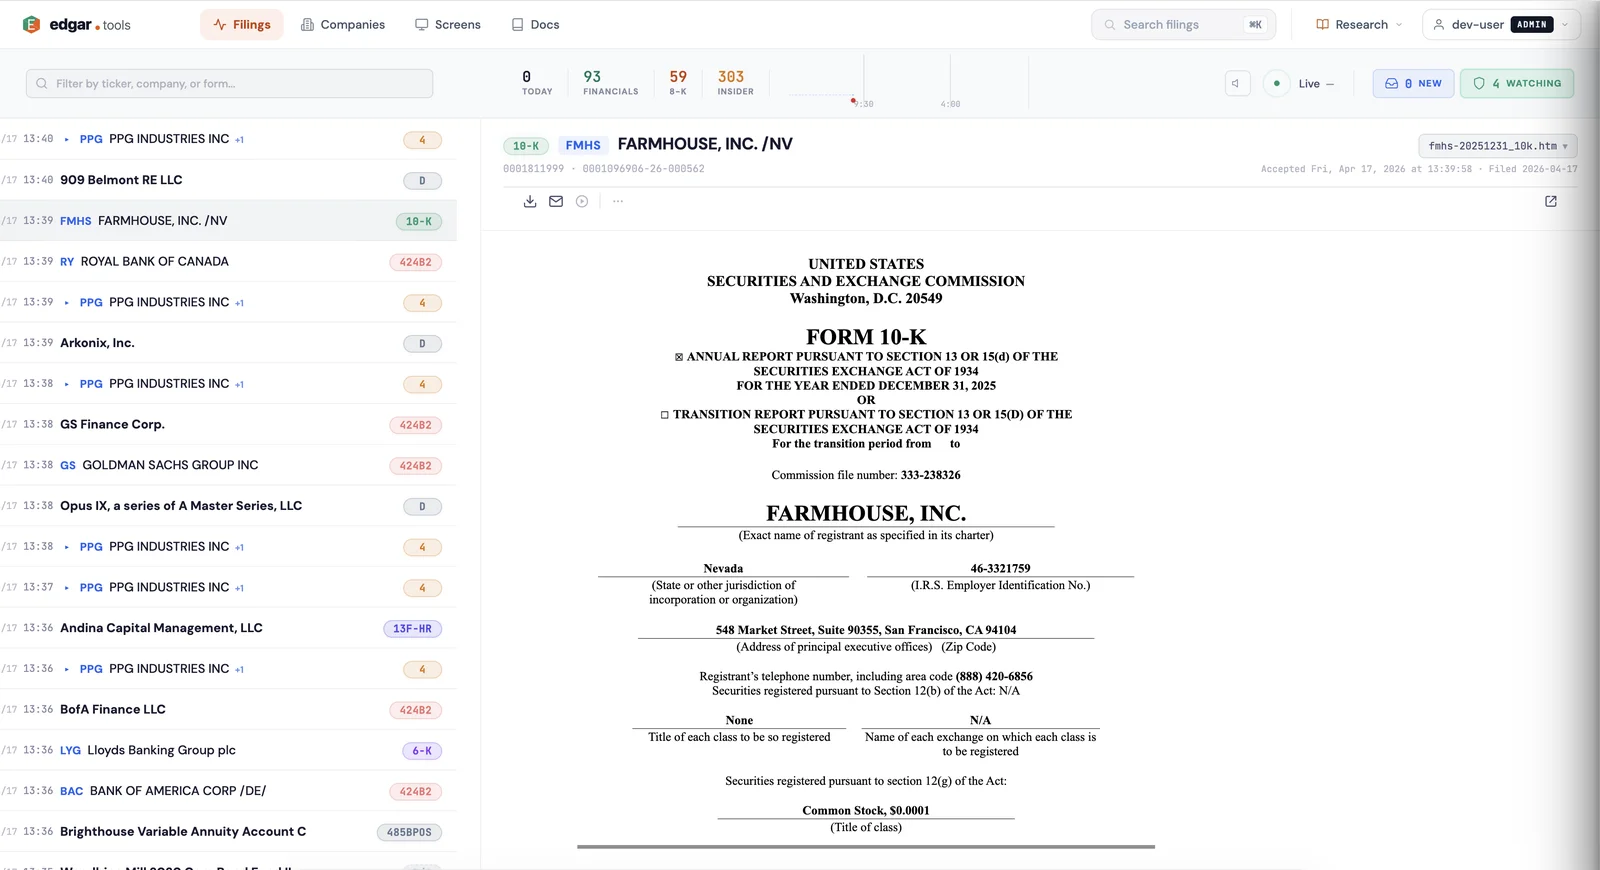This screenshot has width=1600, height=870.
Task: Focus the Search filings box
Action: tap(1183, 24)
